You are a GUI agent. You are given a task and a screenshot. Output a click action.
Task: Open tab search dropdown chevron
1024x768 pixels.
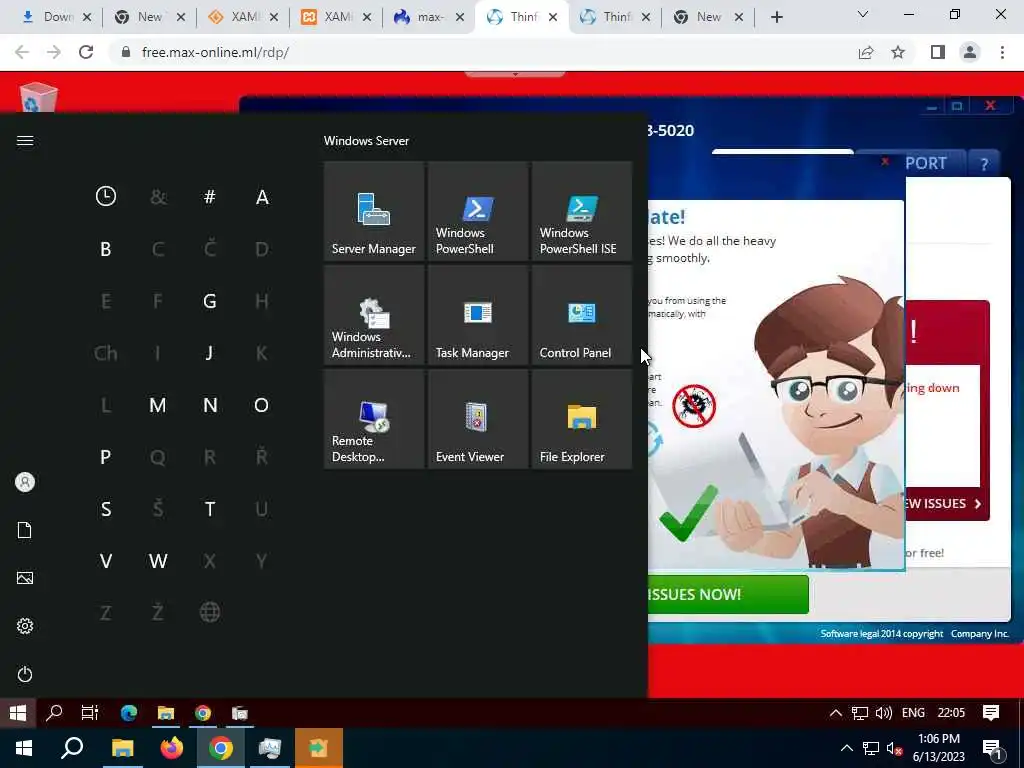click(x=862, y=14)
